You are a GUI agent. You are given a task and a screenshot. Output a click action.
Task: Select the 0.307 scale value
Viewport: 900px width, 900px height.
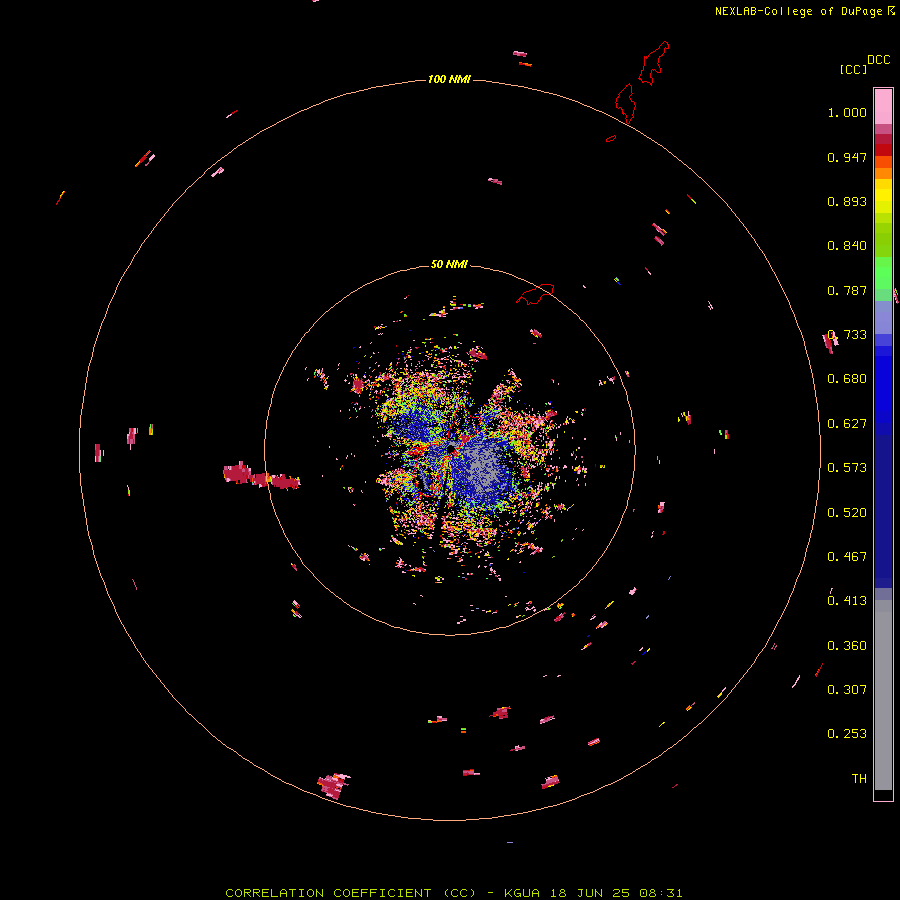pos(847,690)
